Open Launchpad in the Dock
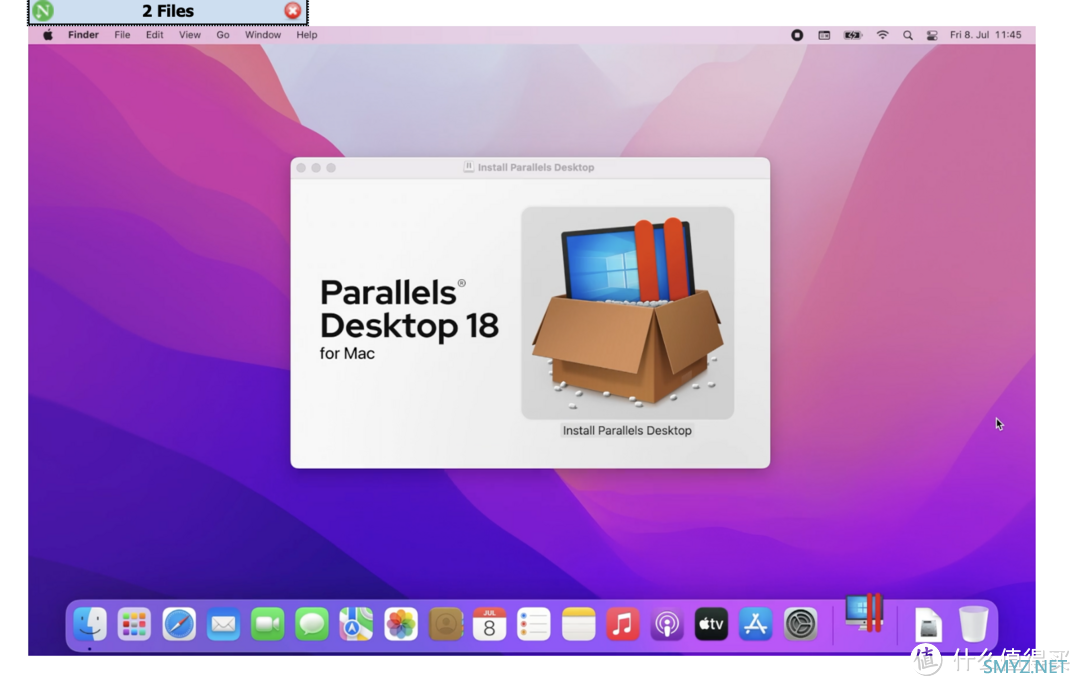This screenshot has width=1080, height=686. point(134,625)
